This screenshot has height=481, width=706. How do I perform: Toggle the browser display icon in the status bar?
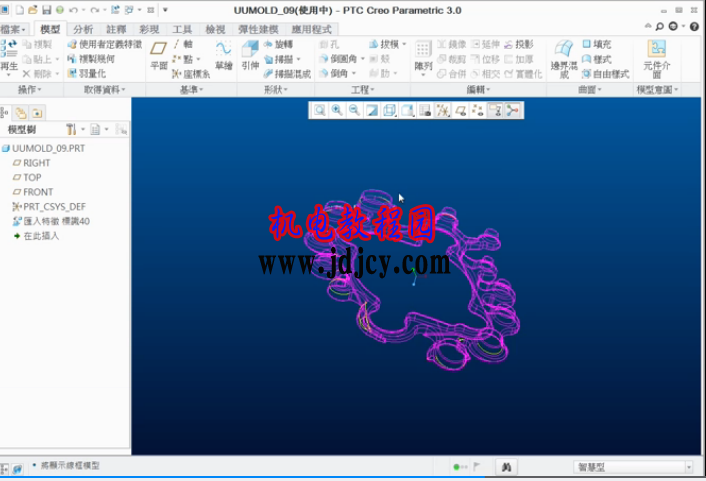tap(17, 469)
